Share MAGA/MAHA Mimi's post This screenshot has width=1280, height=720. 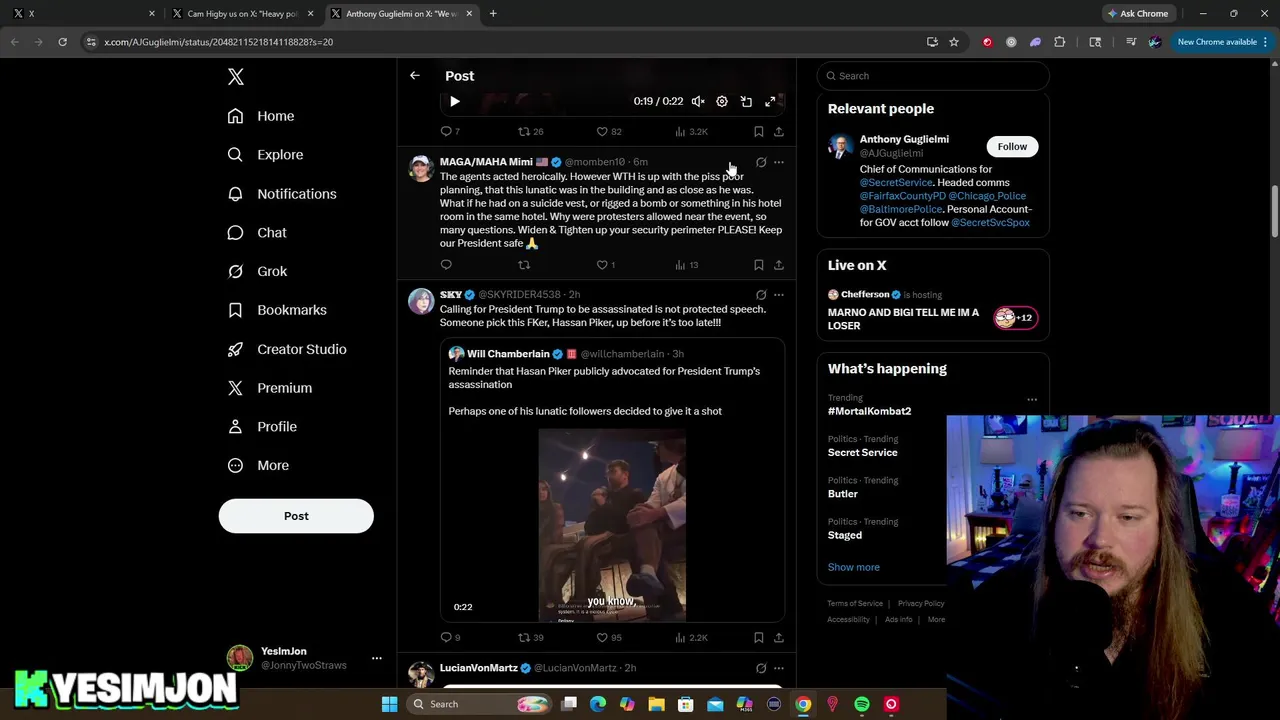pos(779,265)
